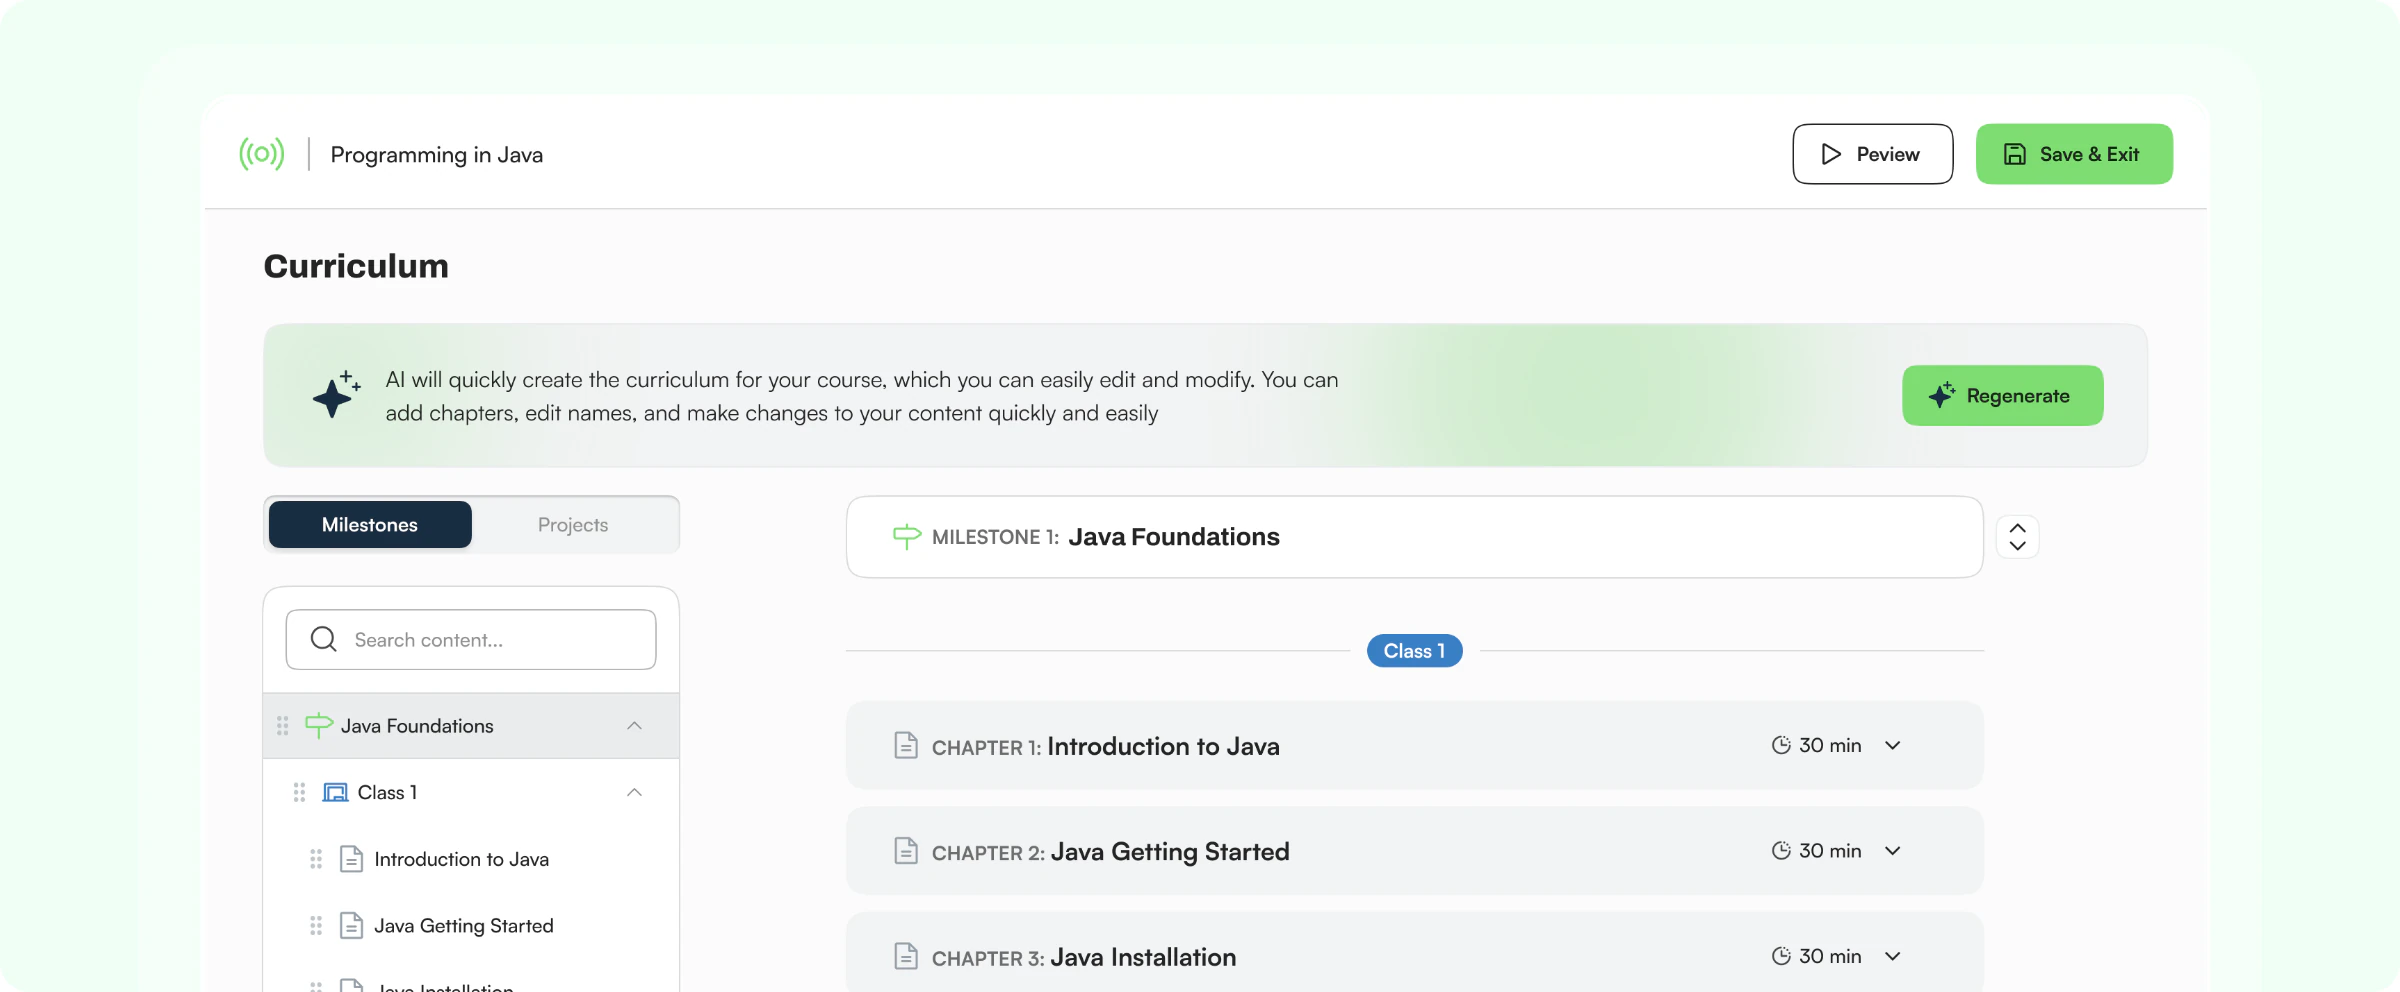Expand Chapter 2 Java Getting Started
The height and width of the screenshot is (992, 2400).
tap(1893, 850)
